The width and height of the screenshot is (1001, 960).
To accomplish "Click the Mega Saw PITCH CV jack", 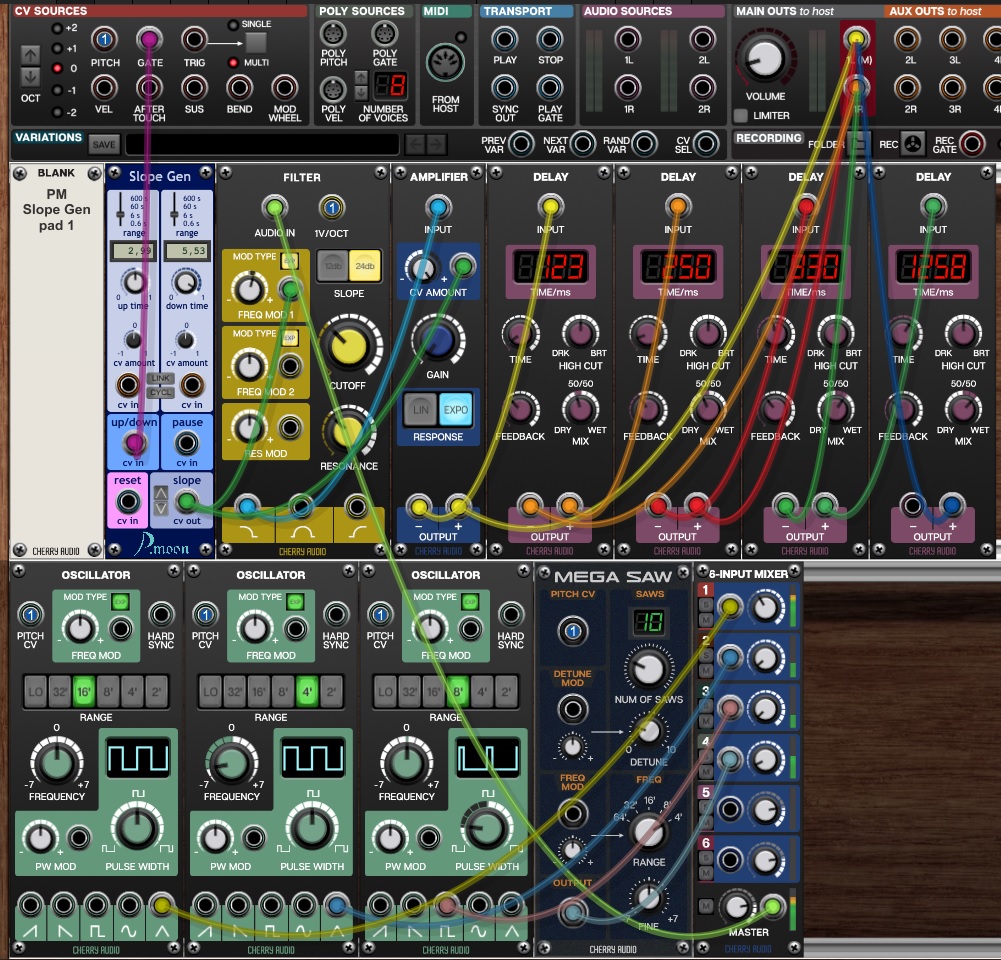I will [572, 631].
